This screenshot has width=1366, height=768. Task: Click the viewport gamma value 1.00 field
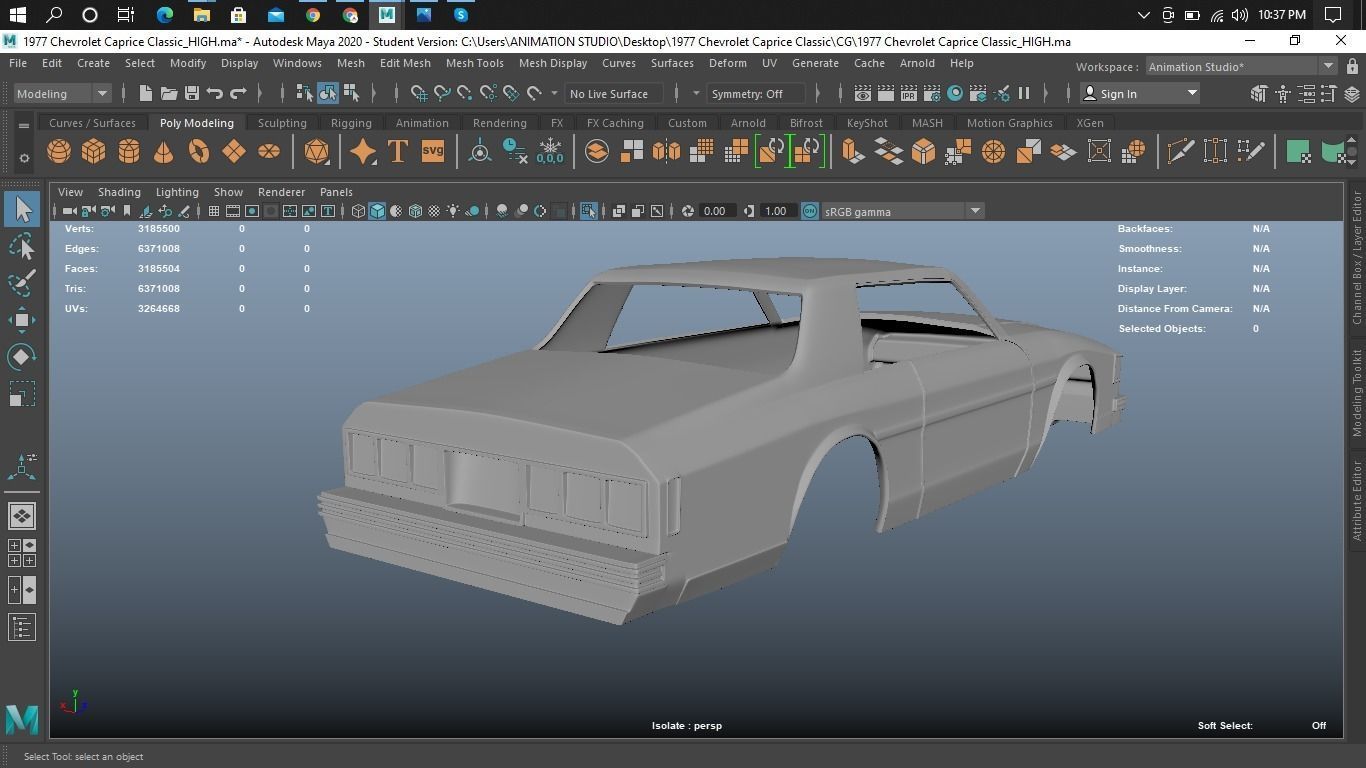777,211
